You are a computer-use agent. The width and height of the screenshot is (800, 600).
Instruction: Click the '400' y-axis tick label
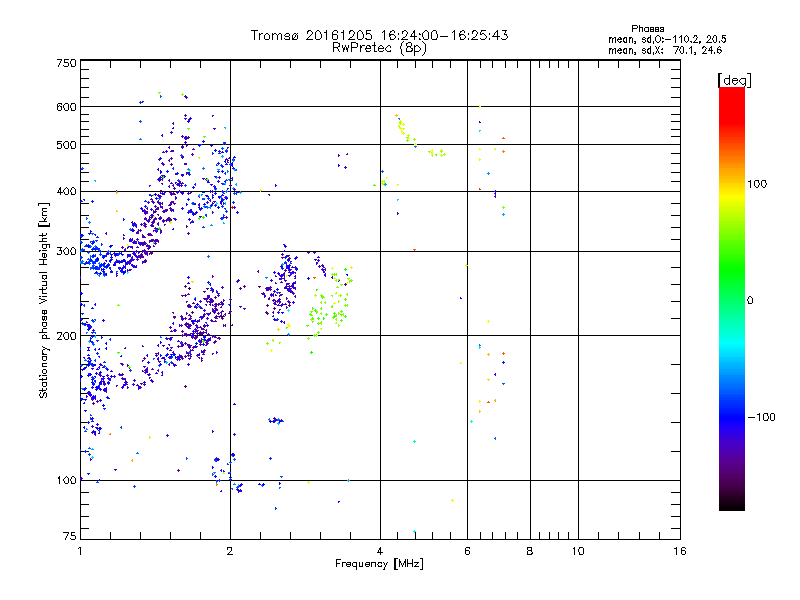(66, 192)
